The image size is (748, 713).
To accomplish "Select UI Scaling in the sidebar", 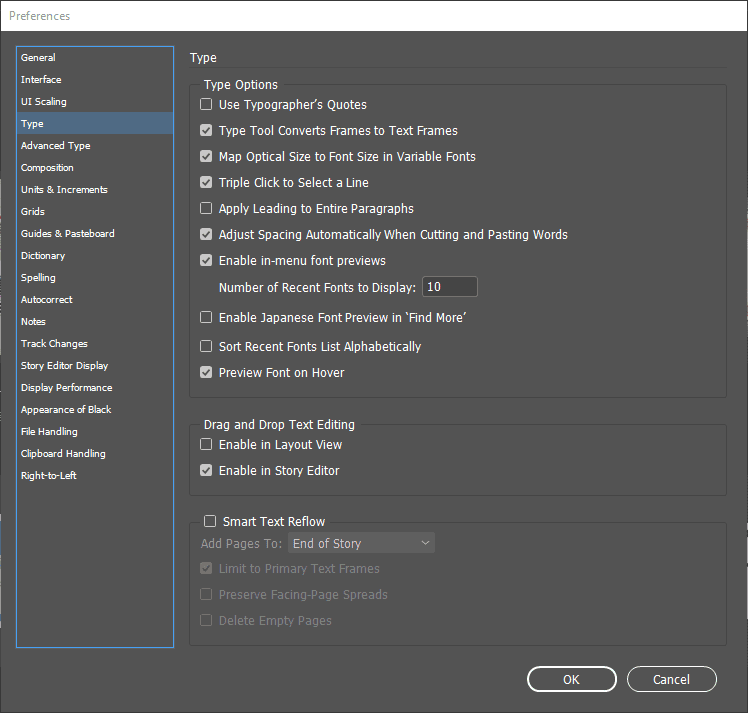I will (95, 102).
